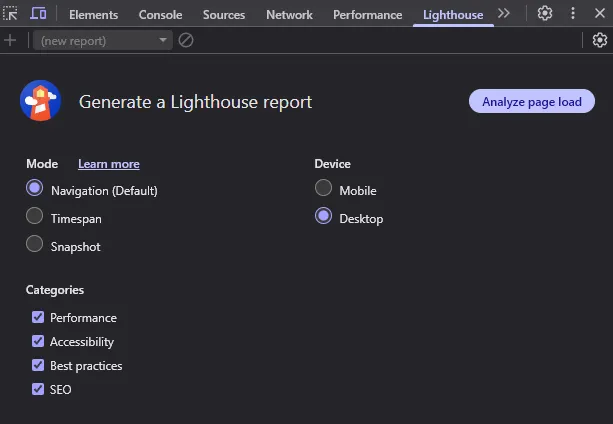Toggle the device toolbar icon
Screen dimensions: 613x424
38,14
